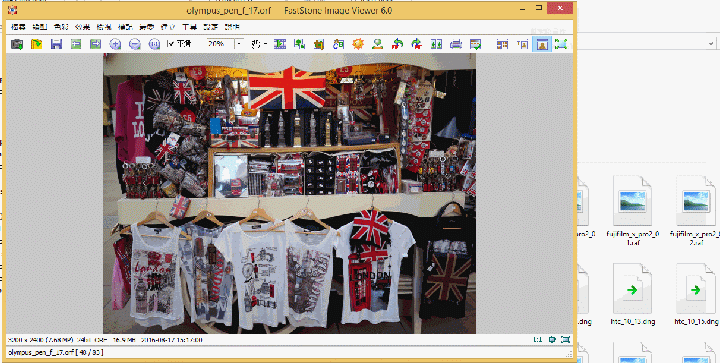720x363 pixels.
Task: Rotate image right (clockwise)
Action: (416, 44)
